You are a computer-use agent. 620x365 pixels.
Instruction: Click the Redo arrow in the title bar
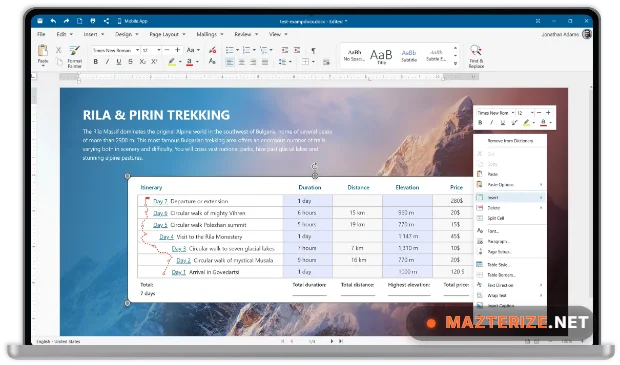coord(66,21)
